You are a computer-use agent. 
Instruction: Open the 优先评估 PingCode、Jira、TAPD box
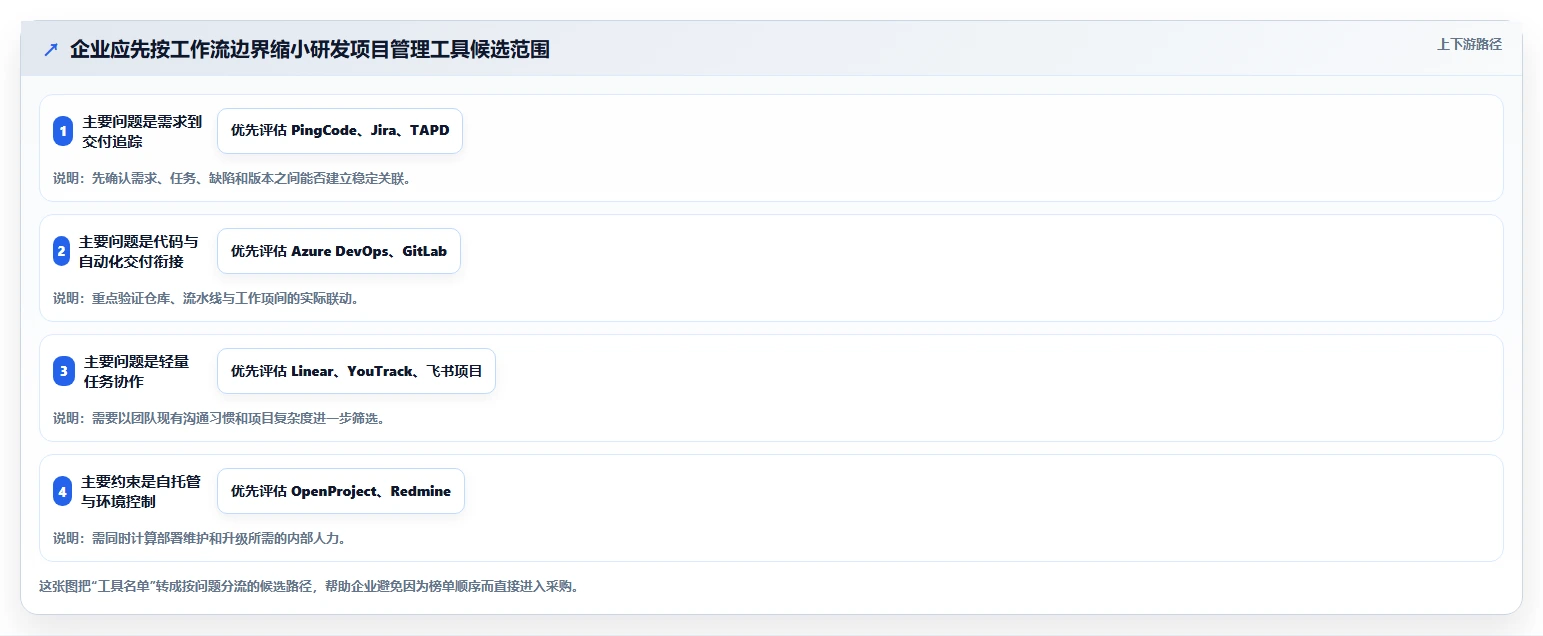340,131
